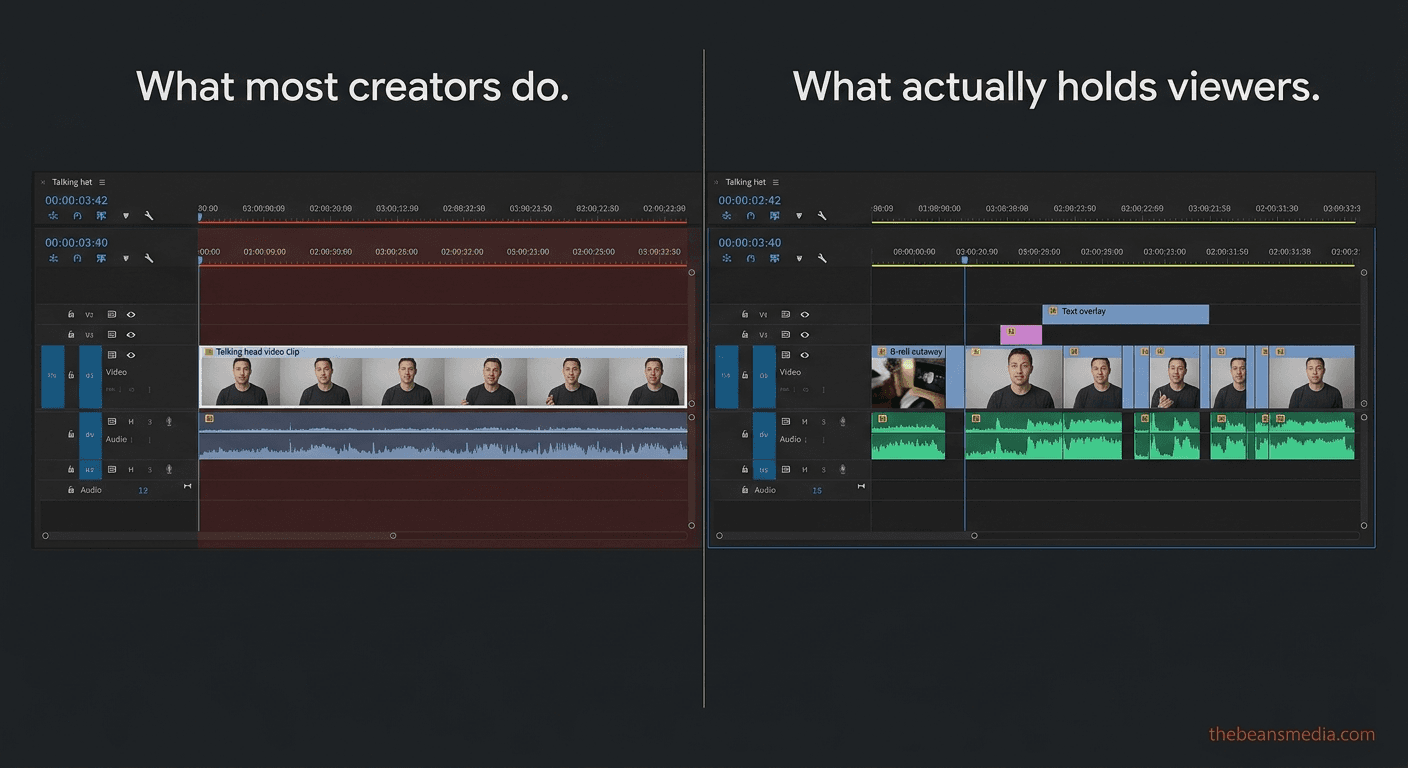Select the pink clip below Text overlay

tap(1021, 335)
